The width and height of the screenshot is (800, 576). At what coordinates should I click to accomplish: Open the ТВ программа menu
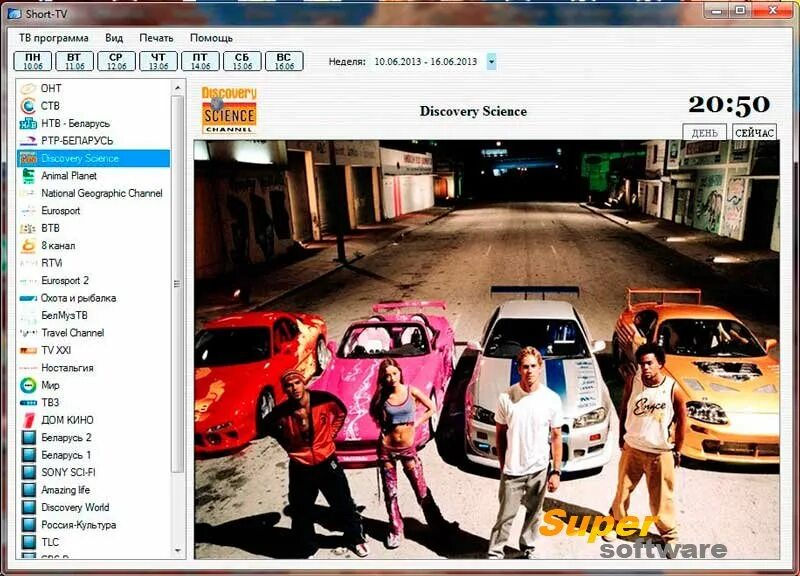pyautogui.click(x=54, y=38)
